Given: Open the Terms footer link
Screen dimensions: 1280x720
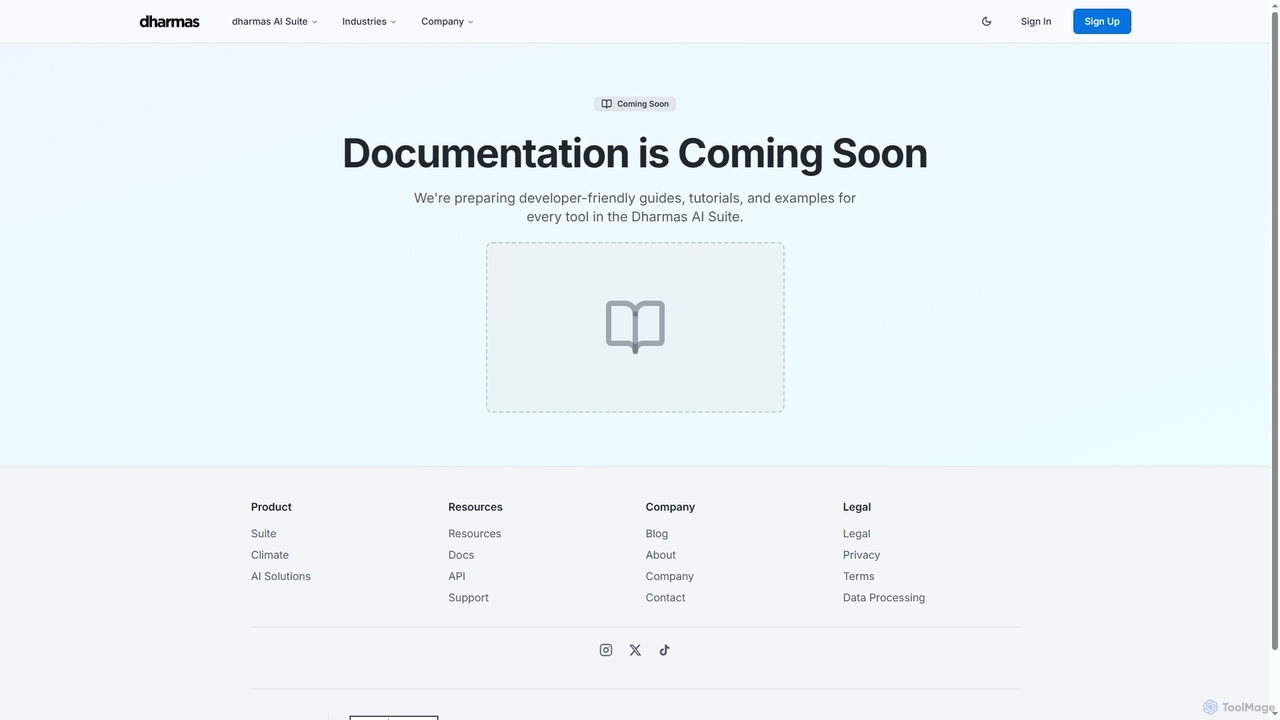Looking at the screenshot, I should 859,576.
